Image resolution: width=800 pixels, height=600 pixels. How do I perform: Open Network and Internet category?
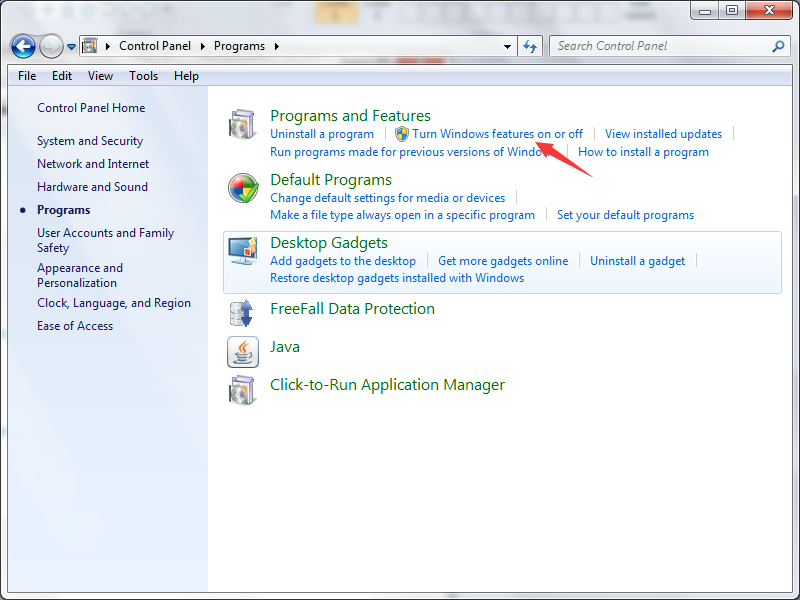pos(93,164)
